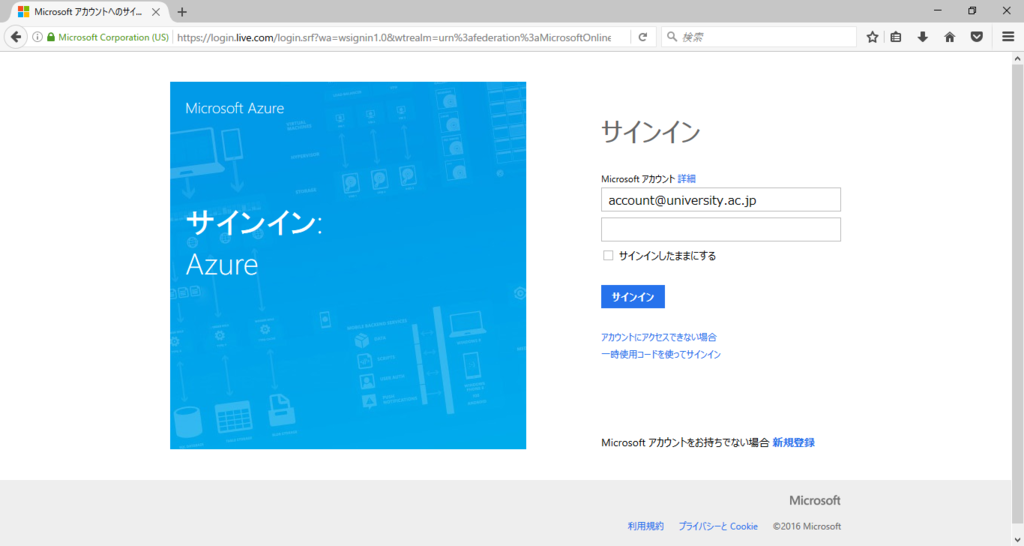
Task: Click the Microsoft logo text in footer
Action: [814, 500]
